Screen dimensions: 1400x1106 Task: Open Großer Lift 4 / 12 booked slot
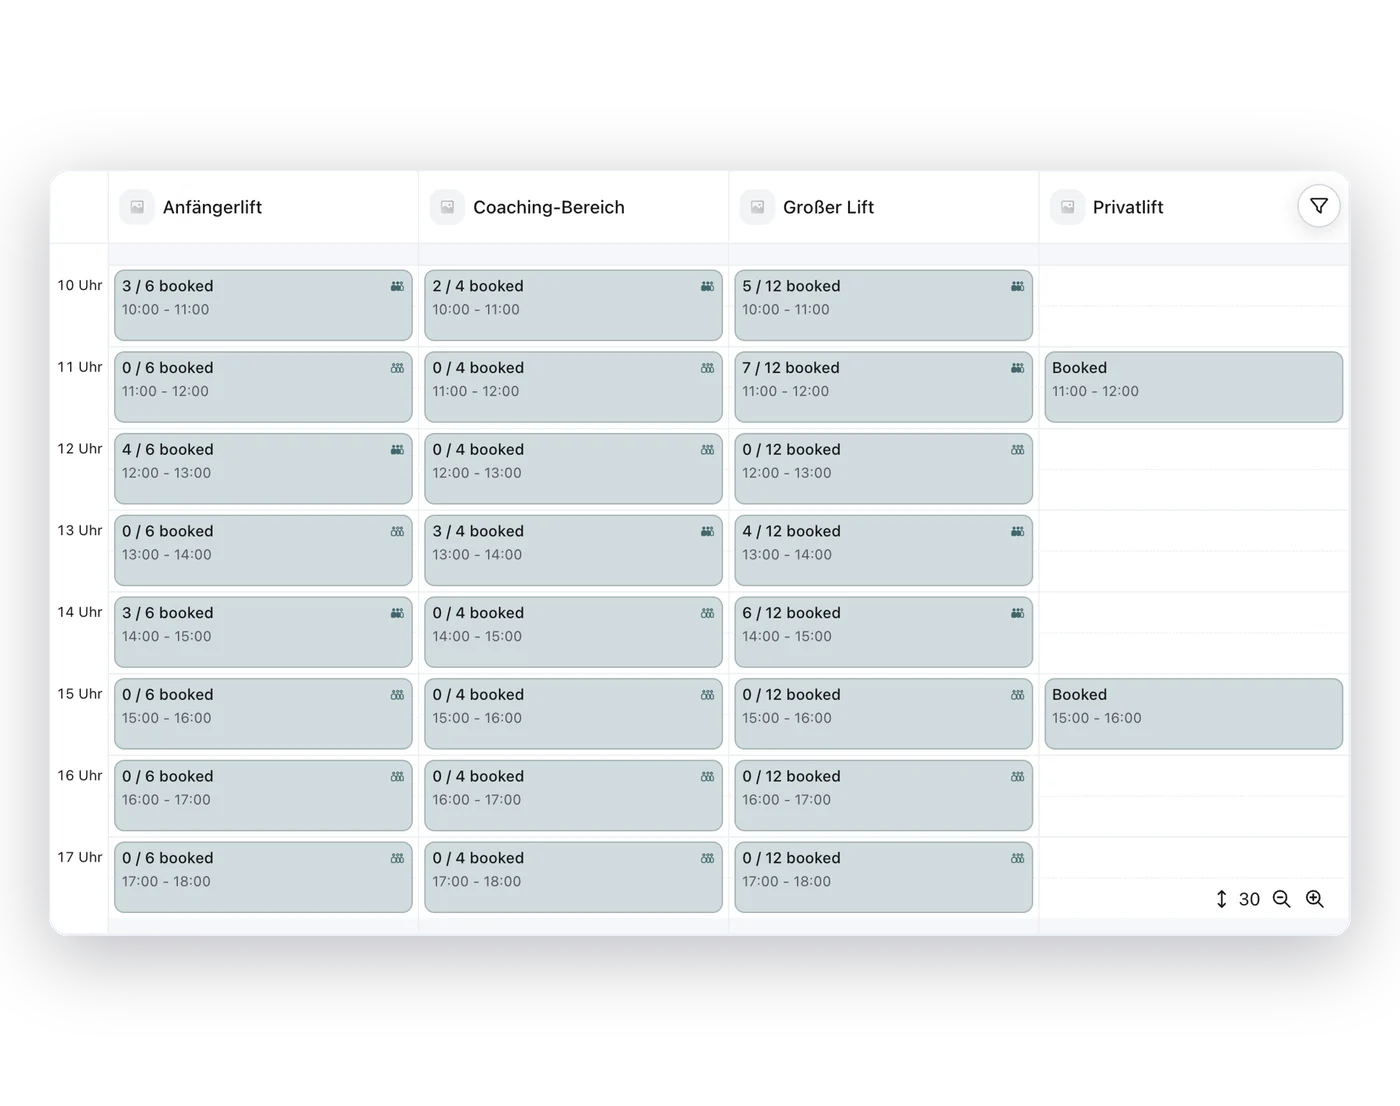[883, 550]
